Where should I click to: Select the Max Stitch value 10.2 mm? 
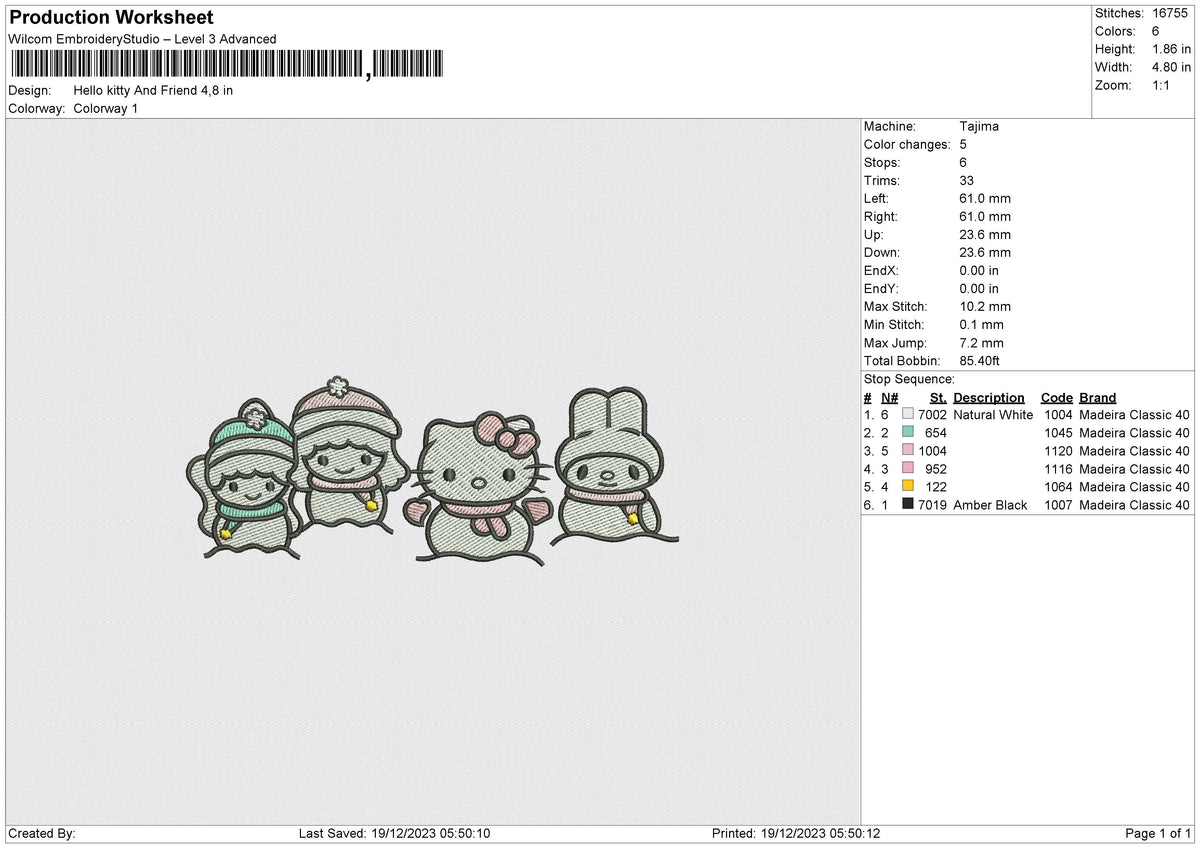pyautogui.click(x=985, y=307)
